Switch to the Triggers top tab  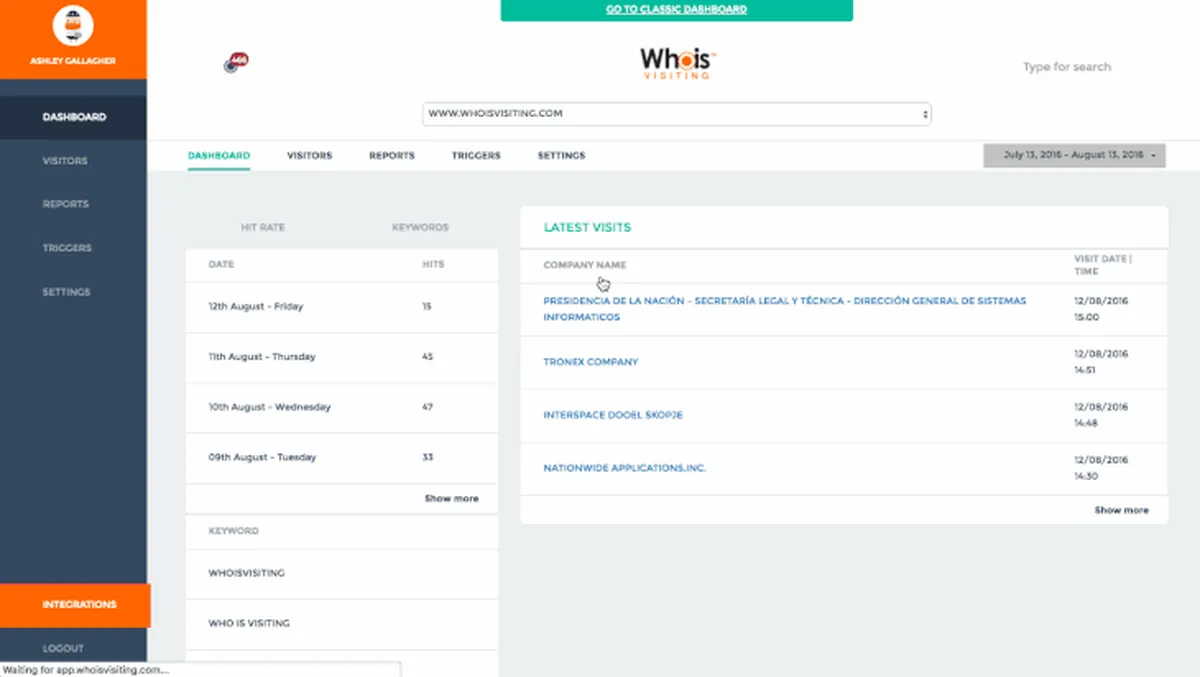tap(476, 156)
